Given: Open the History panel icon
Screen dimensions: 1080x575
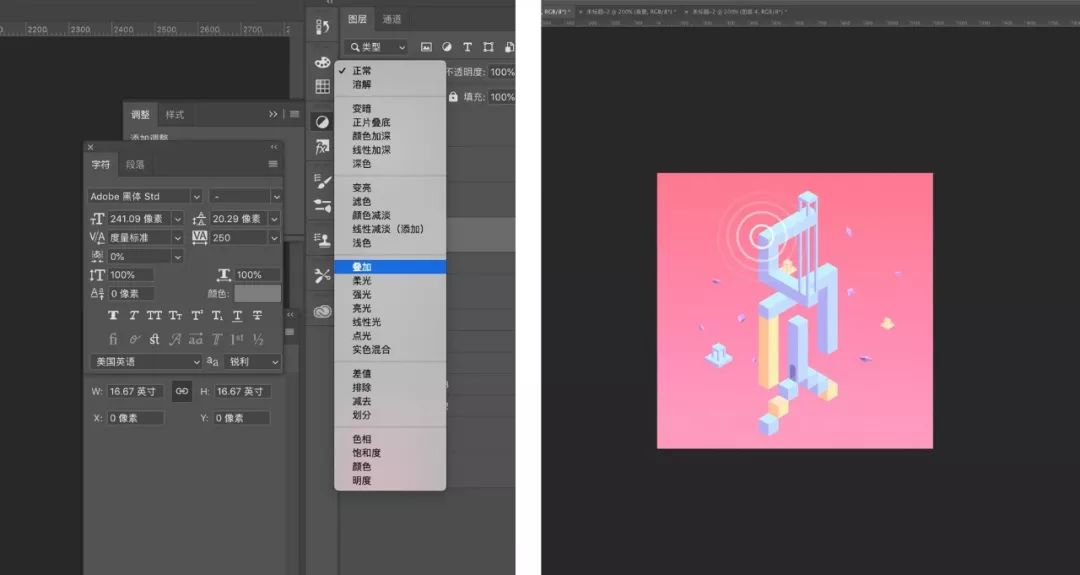Looking at the screenshot, I should coord(322,27).
